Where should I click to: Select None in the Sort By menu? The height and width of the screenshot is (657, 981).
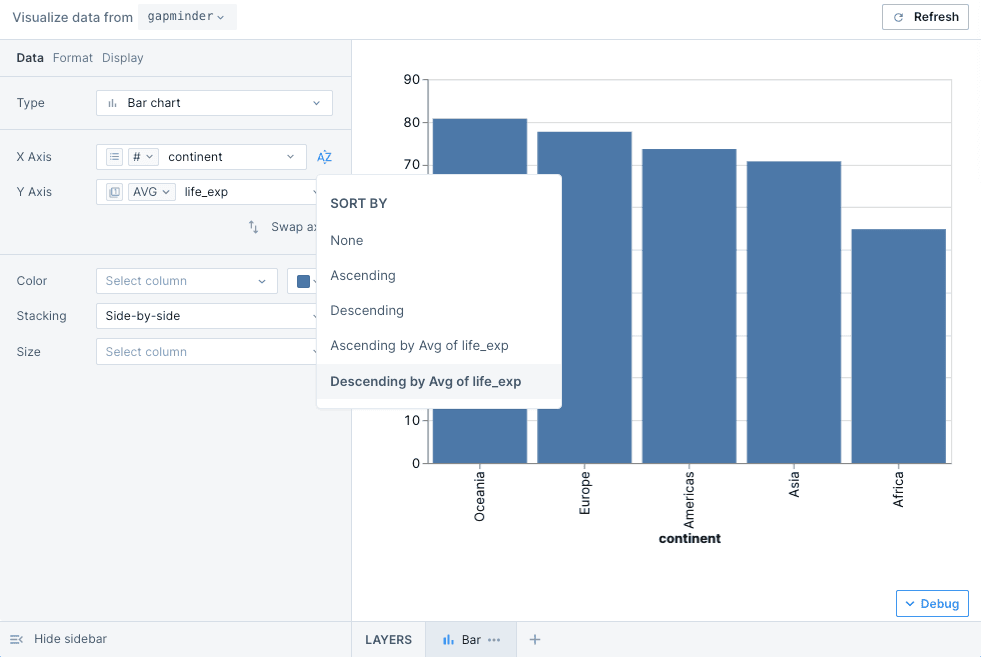coord(347,240)
